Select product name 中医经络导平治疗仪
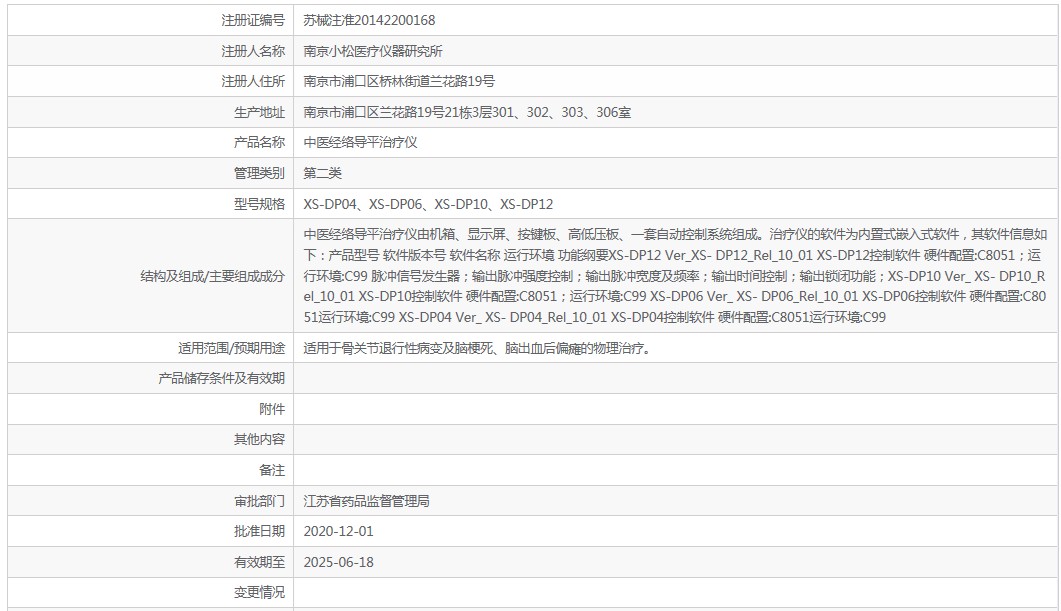This screenshot has width=1061, height=611. (360, 143)
